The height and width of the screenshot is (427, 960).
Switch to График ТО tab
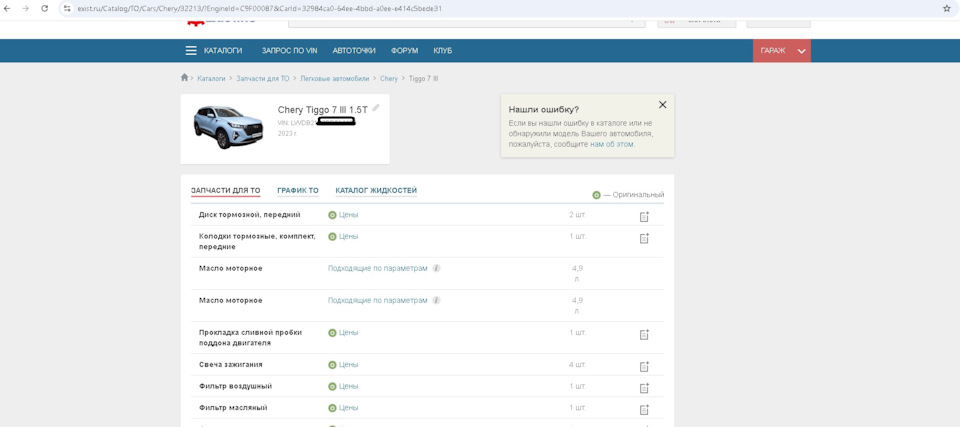[x=298, y=191]
